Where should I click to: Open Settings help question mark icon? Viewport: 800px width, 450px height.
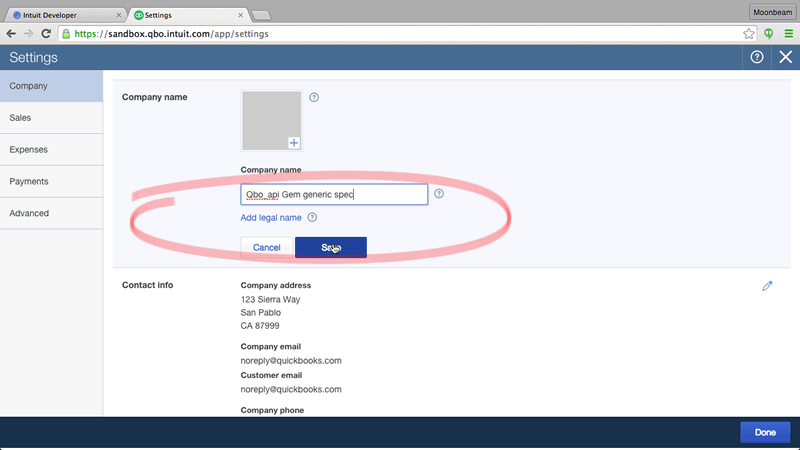(x=757, y=57)
